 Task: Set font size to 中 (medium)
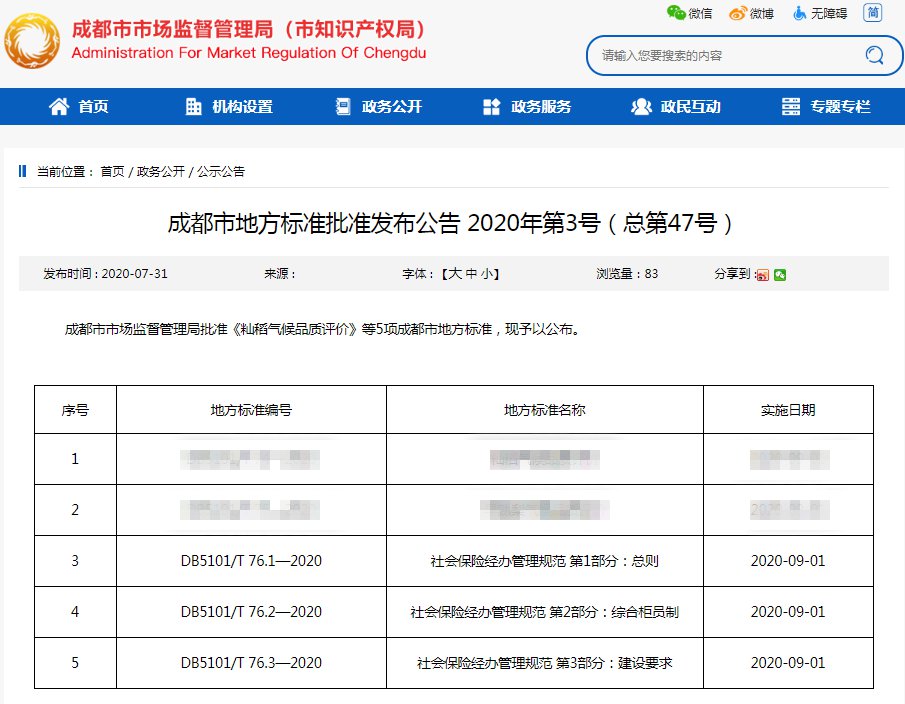click(x=470, y=274)
